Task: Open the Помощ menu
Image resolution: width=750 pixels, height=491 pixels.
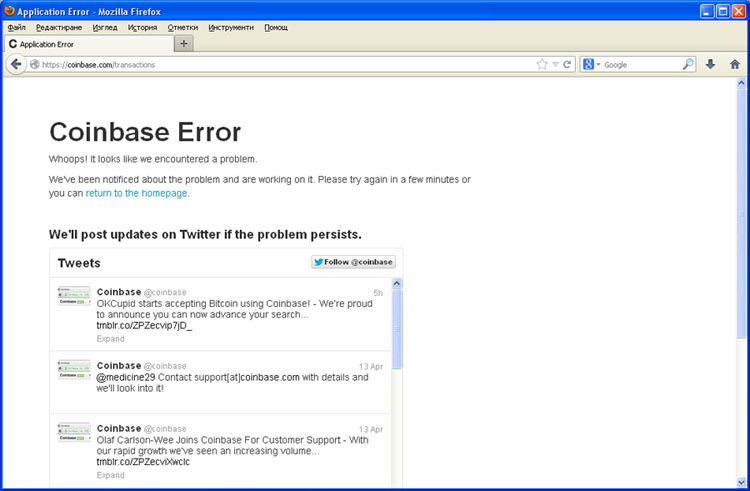Action: click(x=276, y=27)
